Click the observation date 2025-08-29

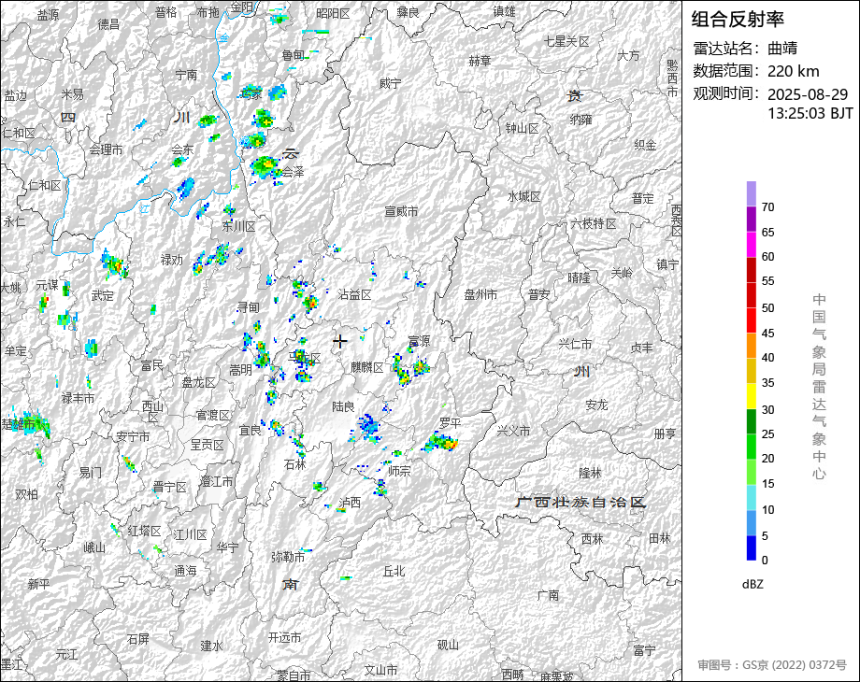pos(807,94)
